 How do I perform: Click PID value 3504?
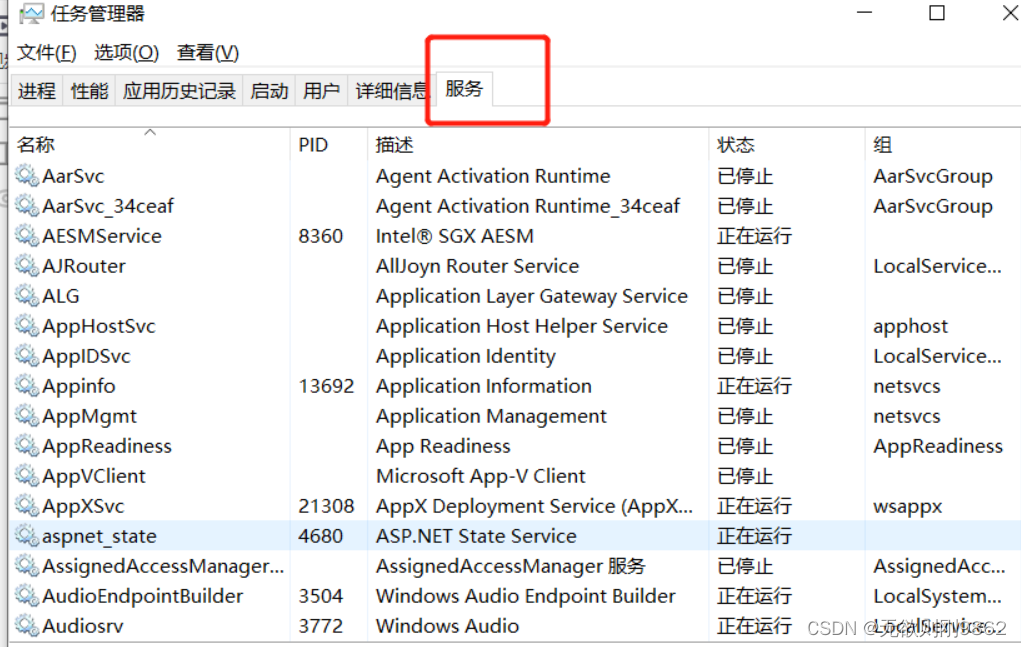point(320,596)
